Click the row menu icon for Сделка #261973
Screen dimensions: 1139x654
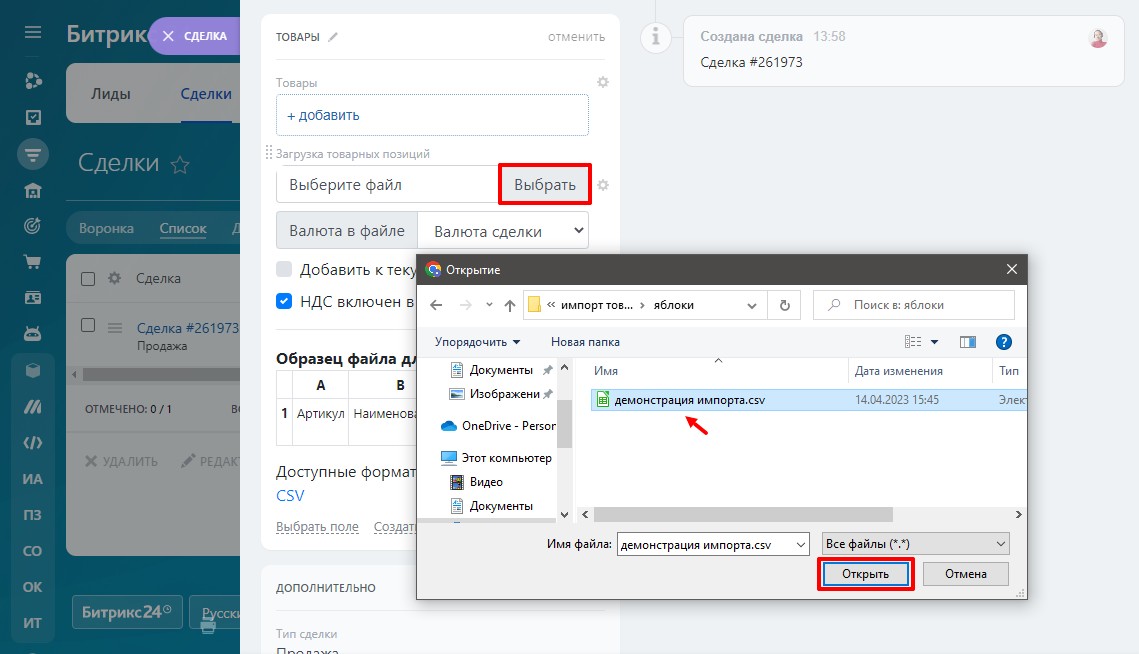pos(115,328)
